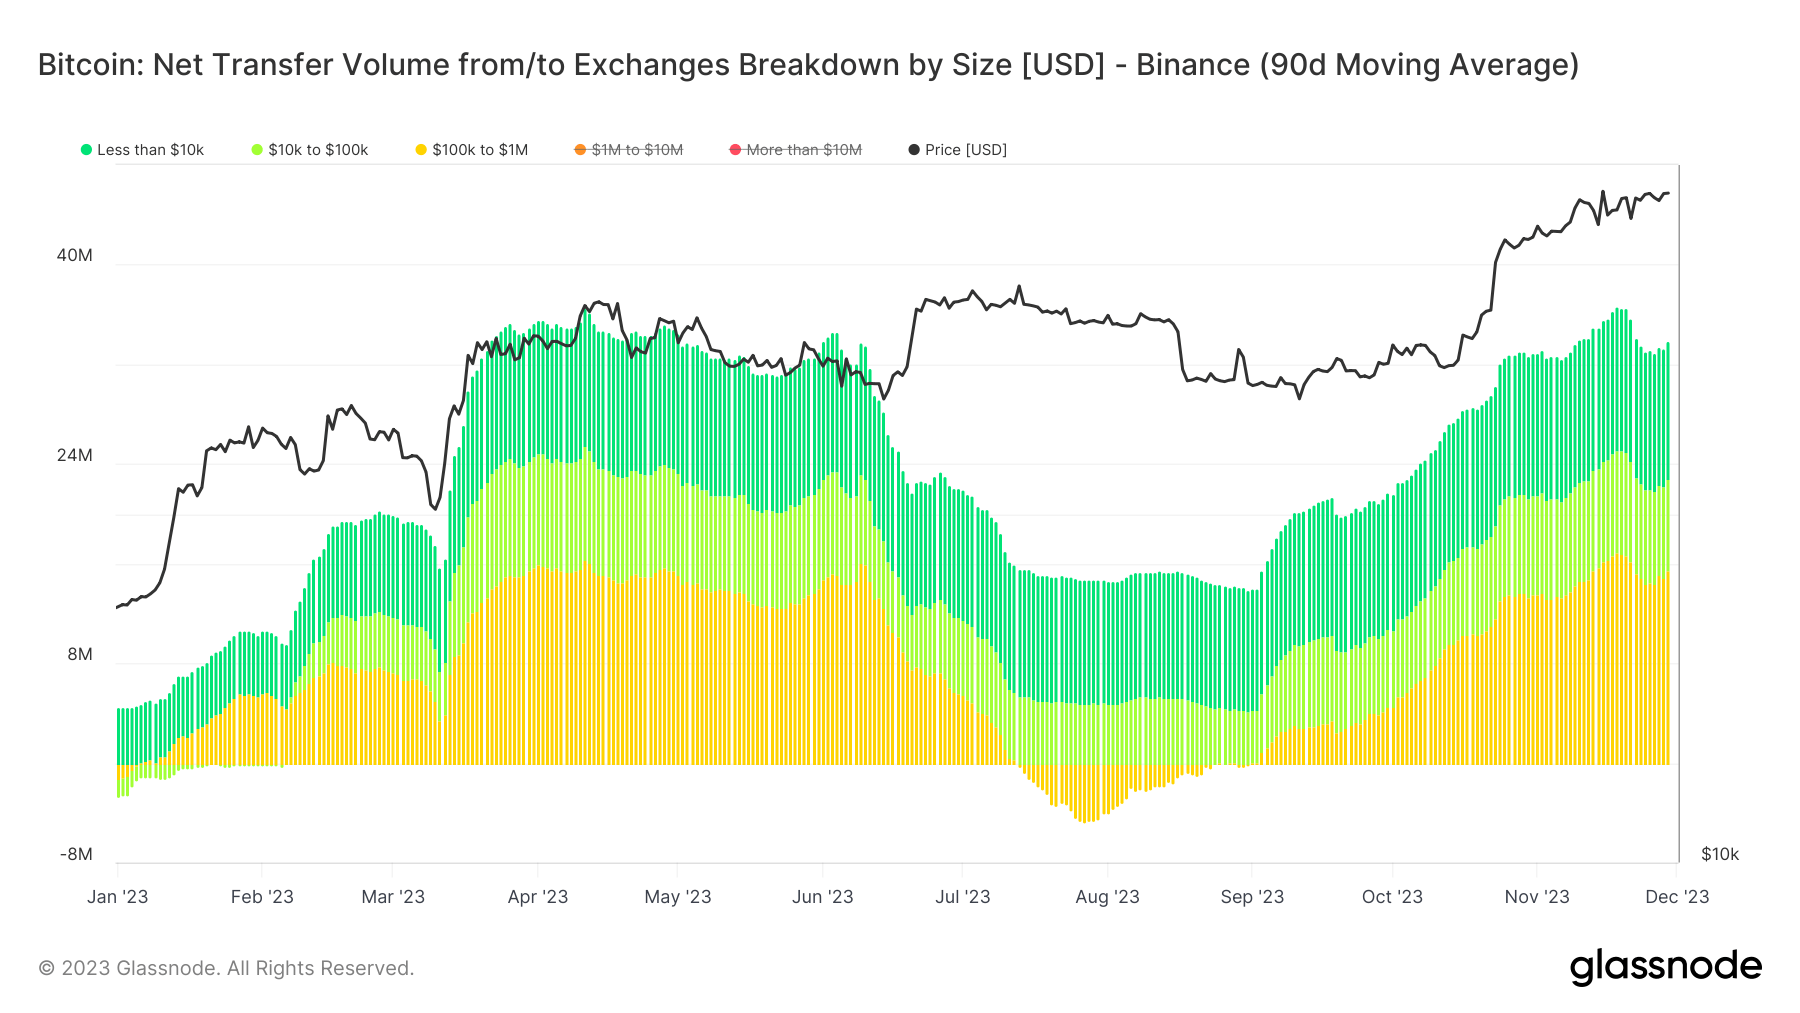1800x1013 pixels.
Task: Click the lime dot beside '$10k to $100k'
Action: click(x=257, y=150)
